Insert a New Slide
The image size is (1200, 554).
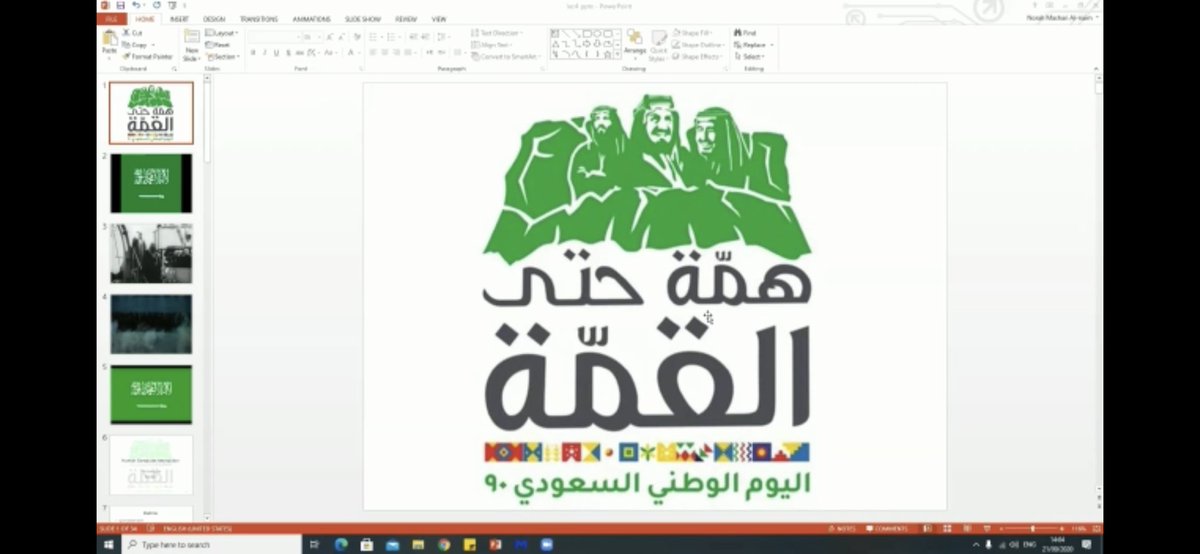tap(191, 44)
